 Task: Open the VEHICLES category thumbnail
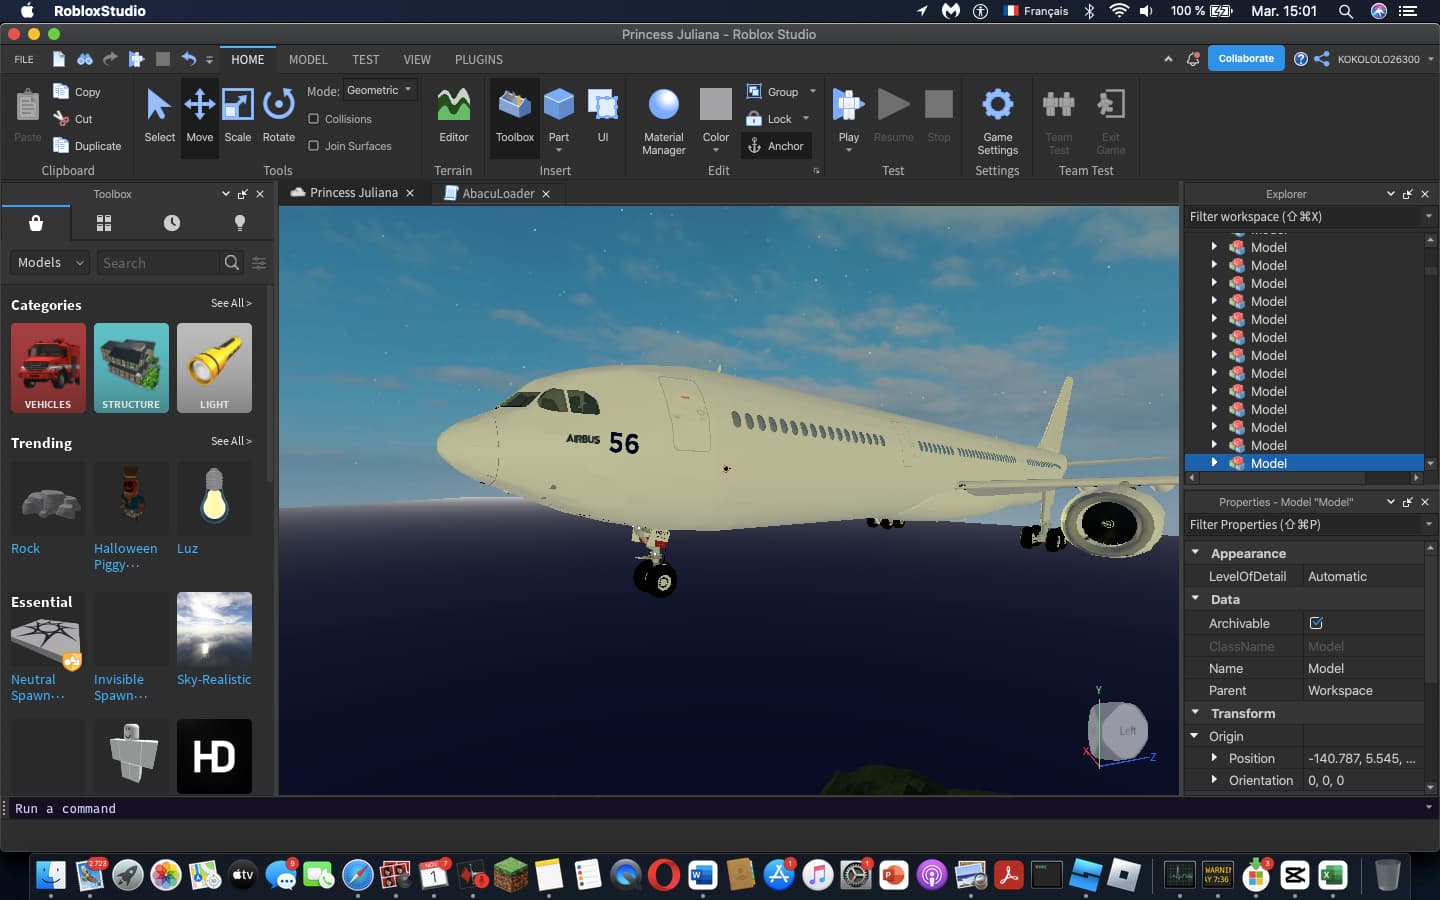click(48, 368)
